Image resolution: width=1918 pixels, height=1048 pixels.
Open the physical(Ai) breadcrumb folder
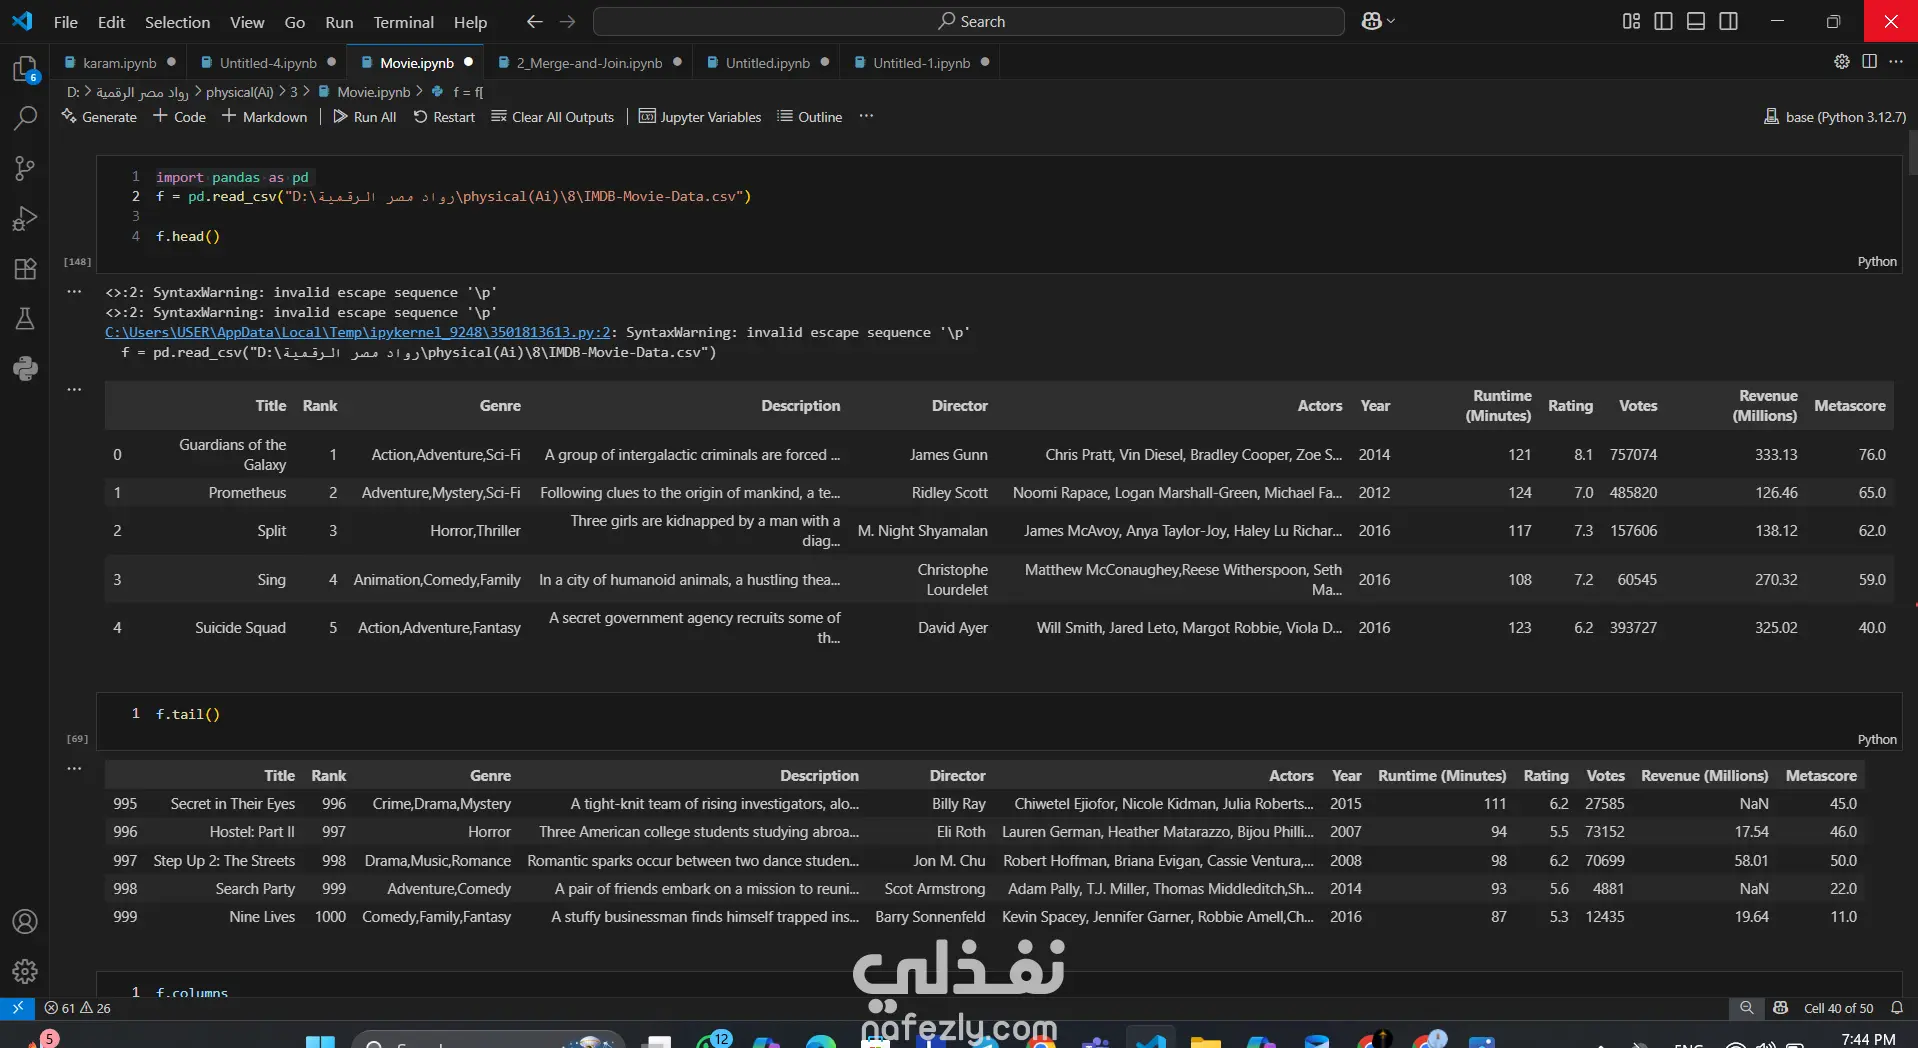pos(239,92)
